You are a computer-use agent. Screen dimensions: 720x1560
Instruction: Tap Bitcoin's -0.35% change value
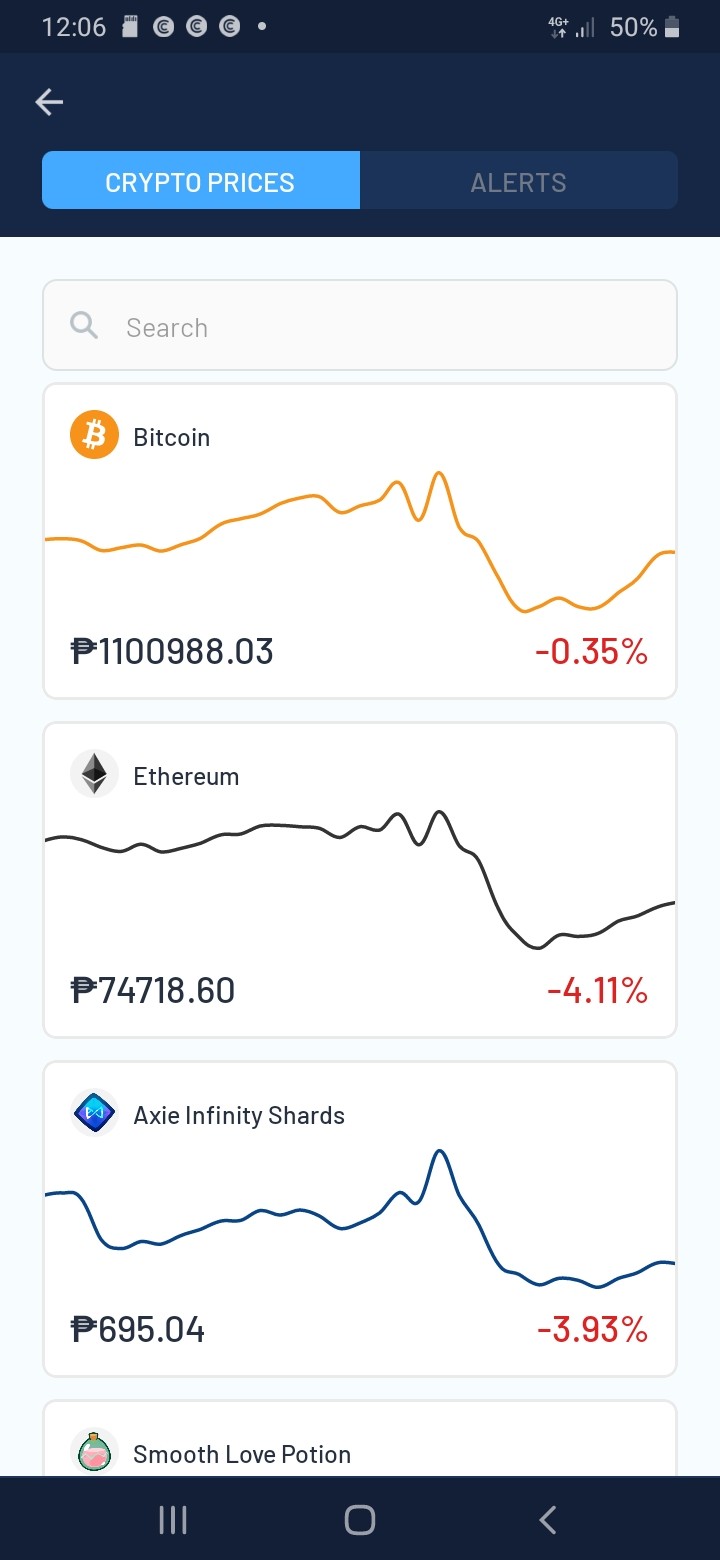591,652
